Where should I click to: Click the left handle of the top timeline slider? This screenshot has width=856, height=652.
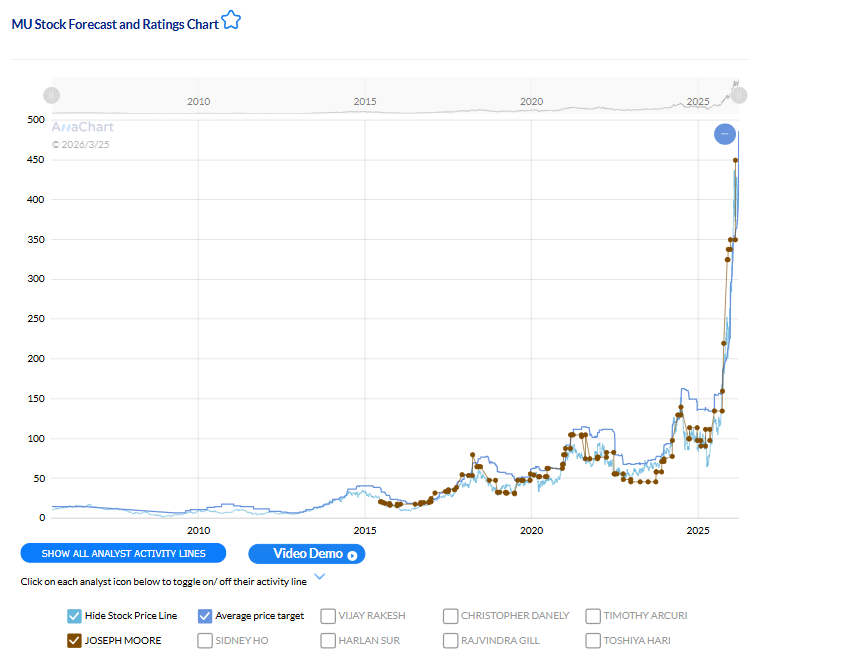[51, 94]
